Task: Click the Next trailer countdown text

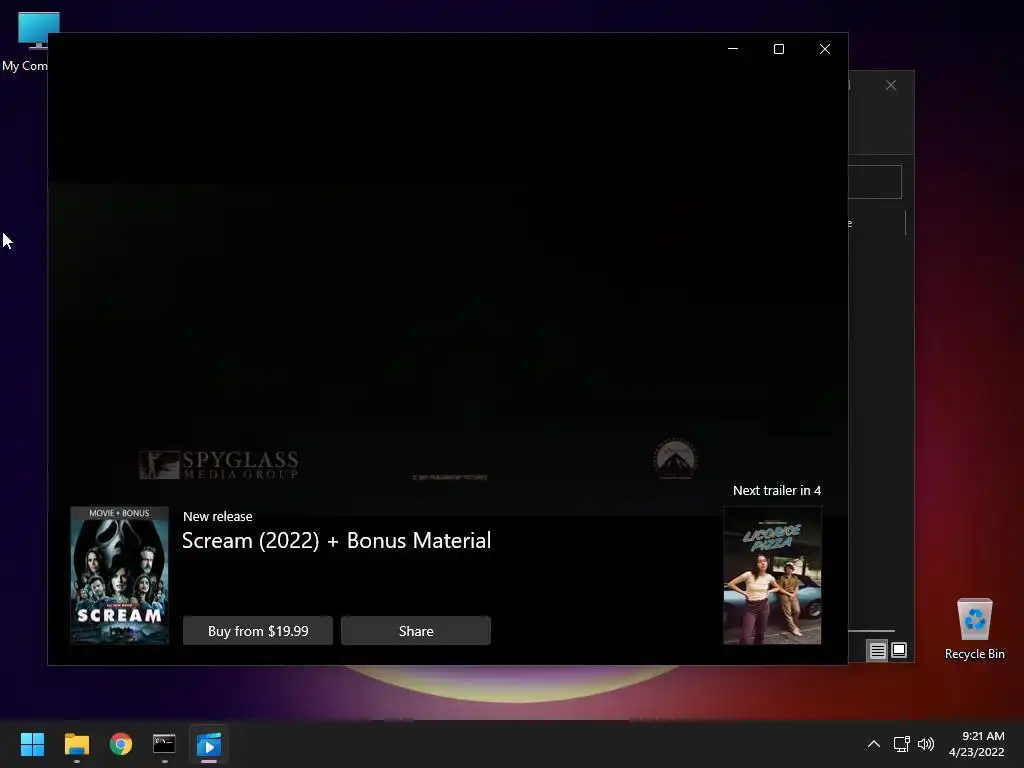Action: click(x=776, y=490)
